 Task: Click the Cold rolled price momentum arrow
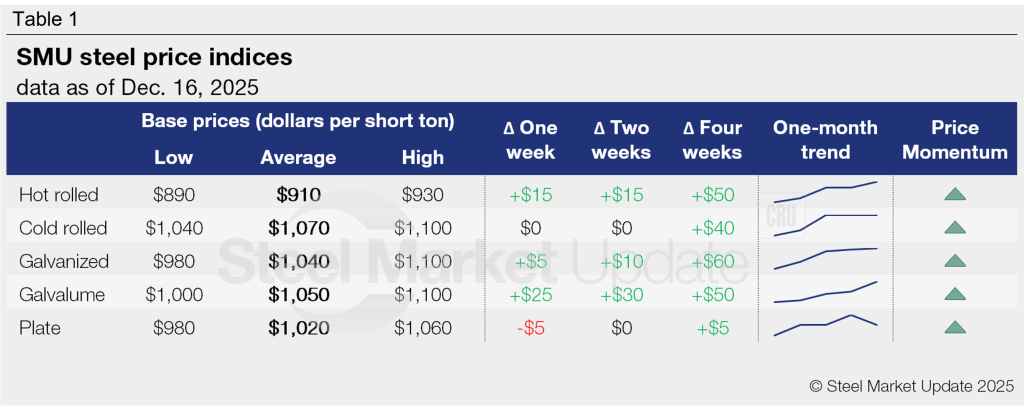pos(955,228)
